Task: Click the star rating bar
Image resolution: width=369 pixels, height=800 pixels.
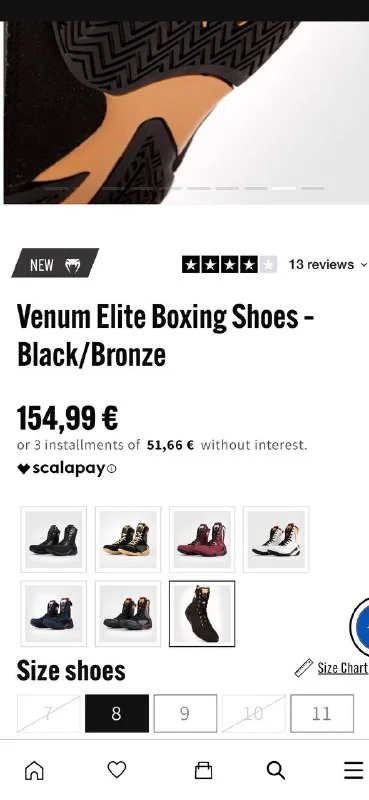Action: (x=229, y=265)
